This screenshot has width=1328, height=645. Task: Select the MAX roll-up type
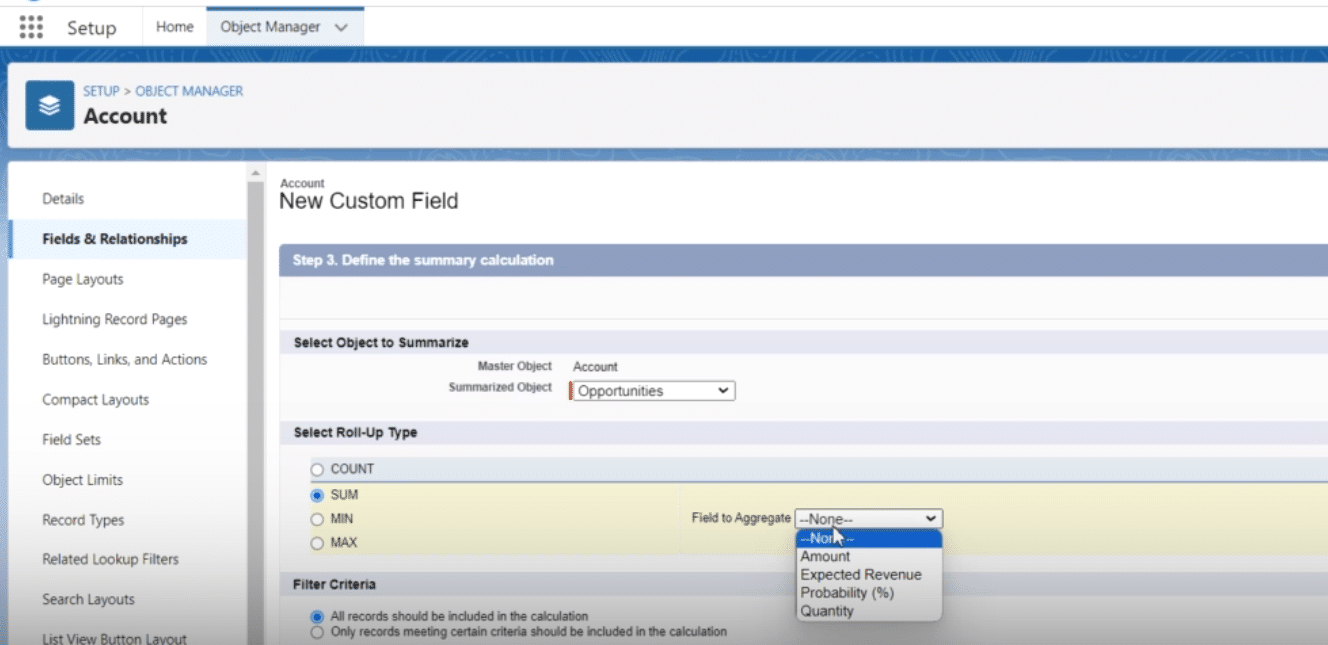[x=318, y=543]
